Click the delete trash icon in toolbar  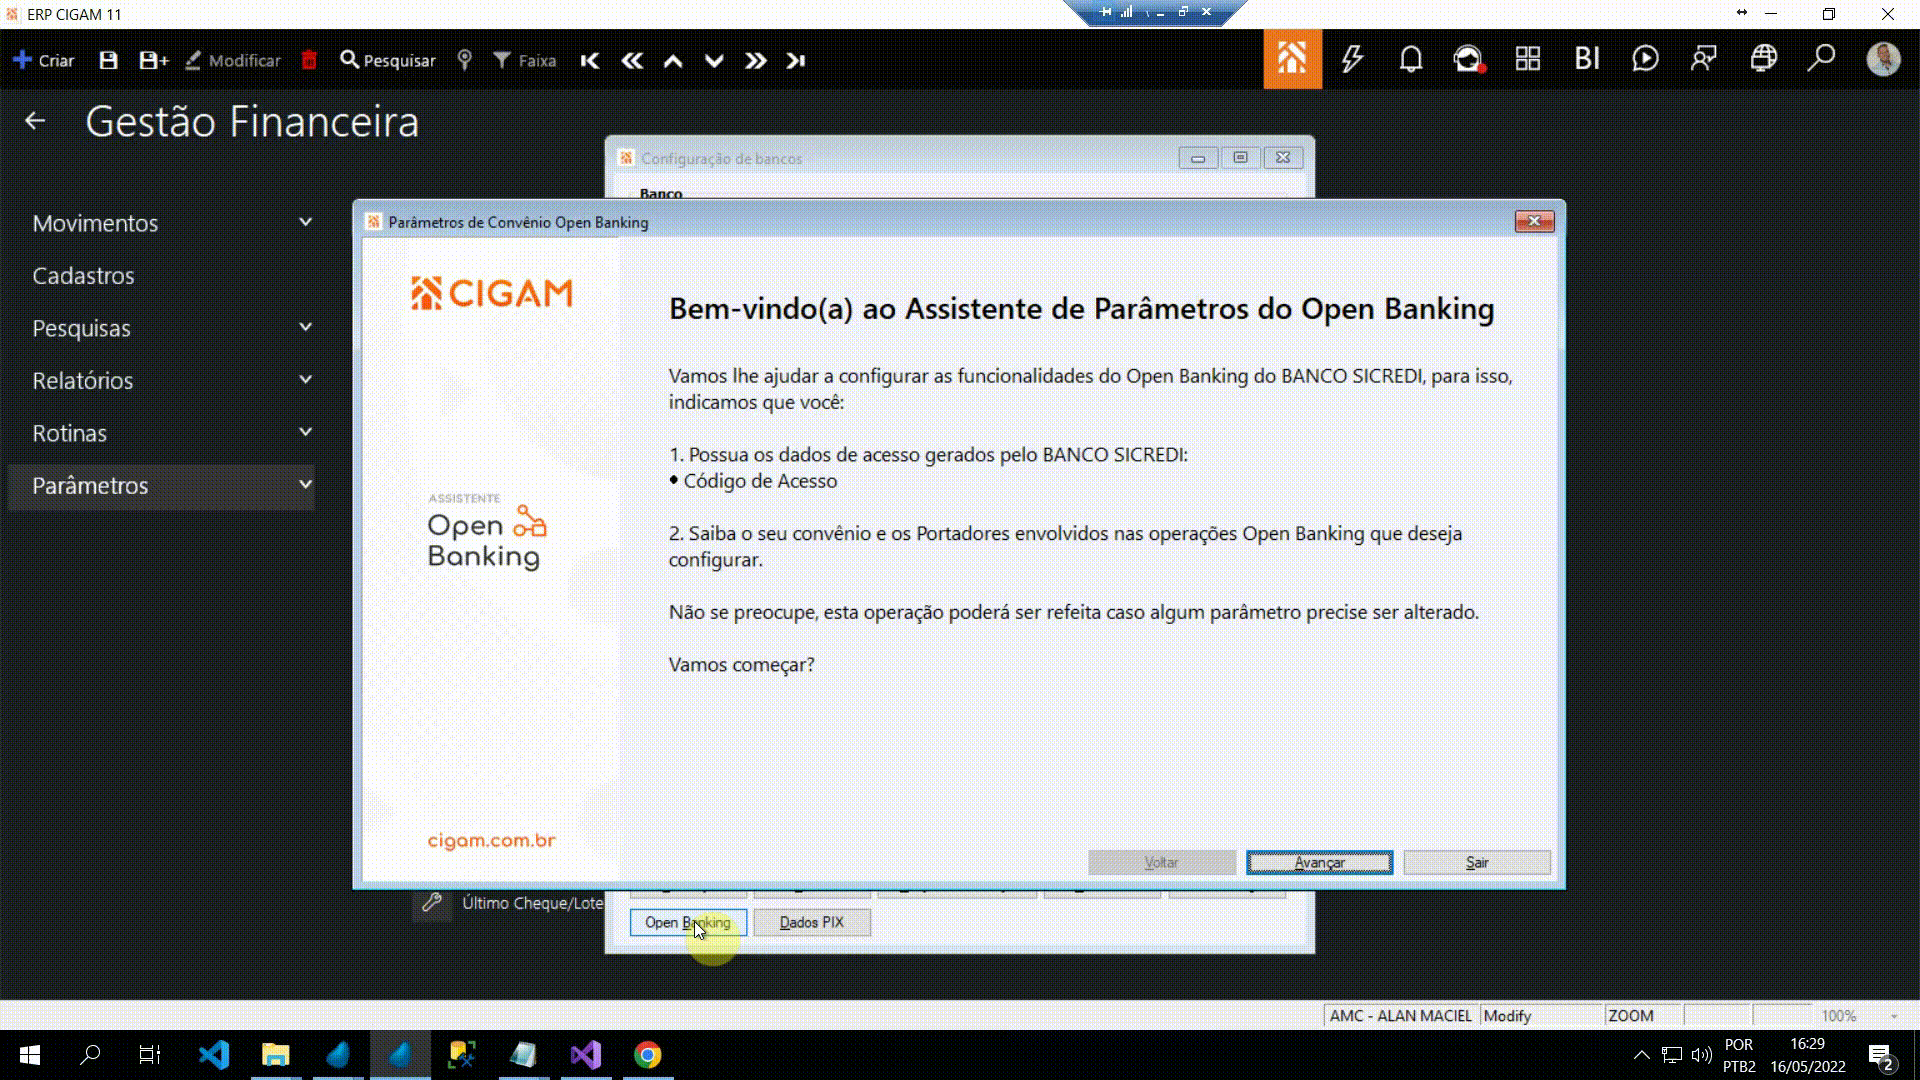(309, 60)
